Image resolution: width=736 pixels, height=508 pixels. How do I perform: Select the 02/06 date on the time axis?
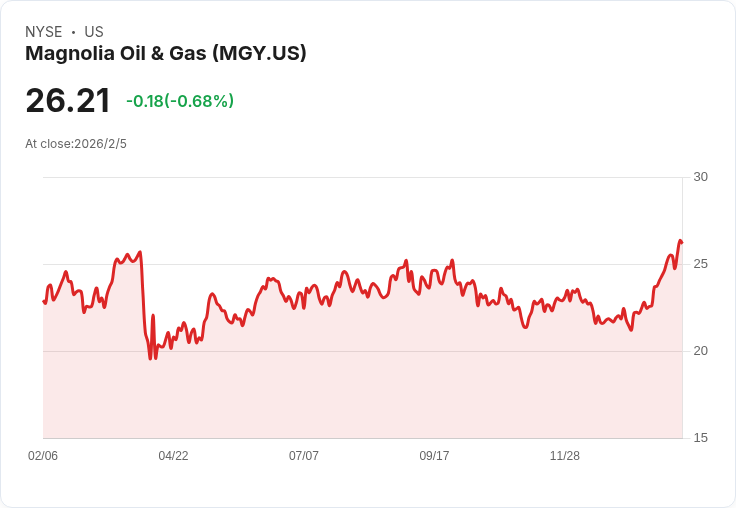pos(43,456)
